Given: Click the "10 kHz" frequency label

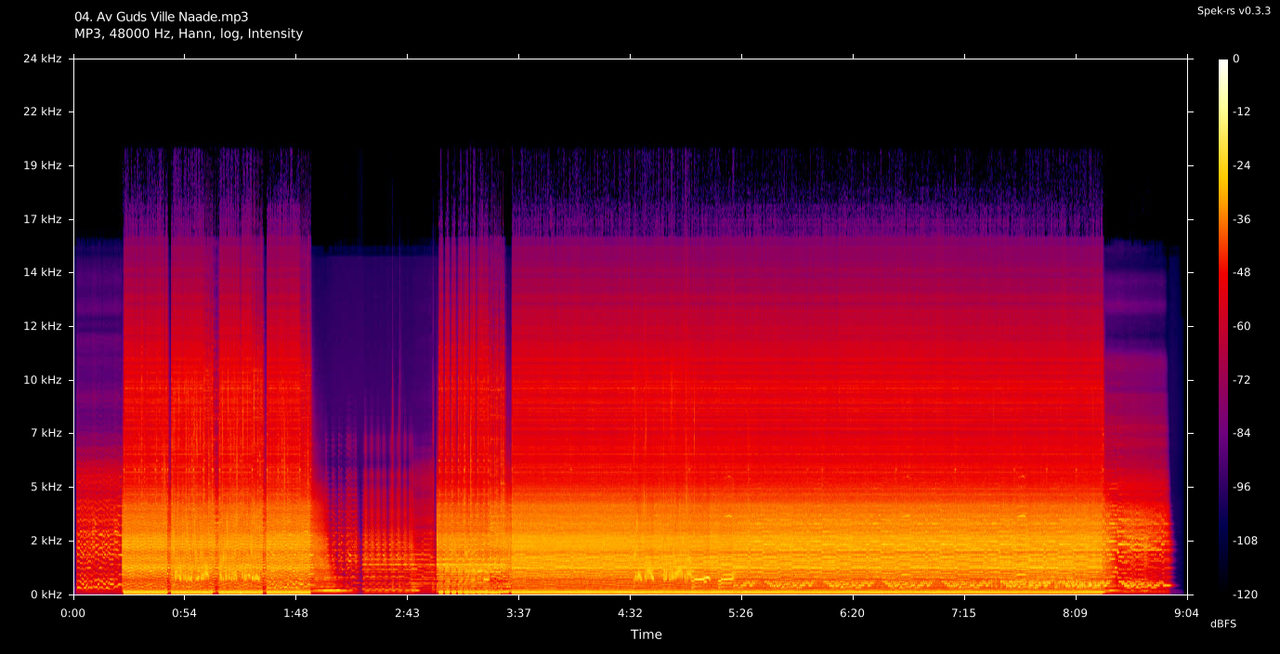Looking at the screenshot, I should [x=43, y=380].
